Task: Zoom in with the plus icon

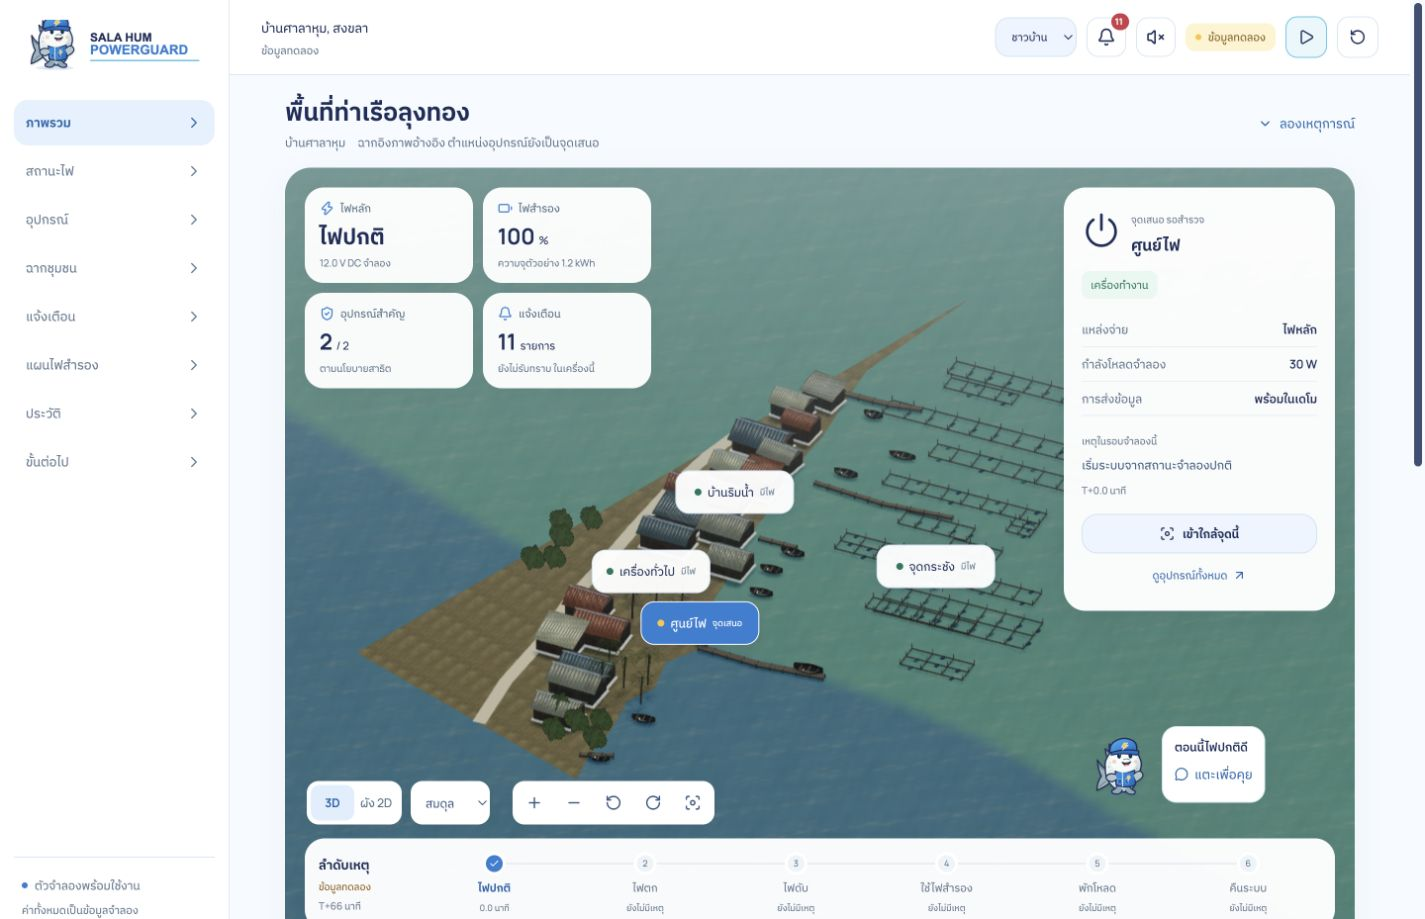Action: [x=534, y=803]
